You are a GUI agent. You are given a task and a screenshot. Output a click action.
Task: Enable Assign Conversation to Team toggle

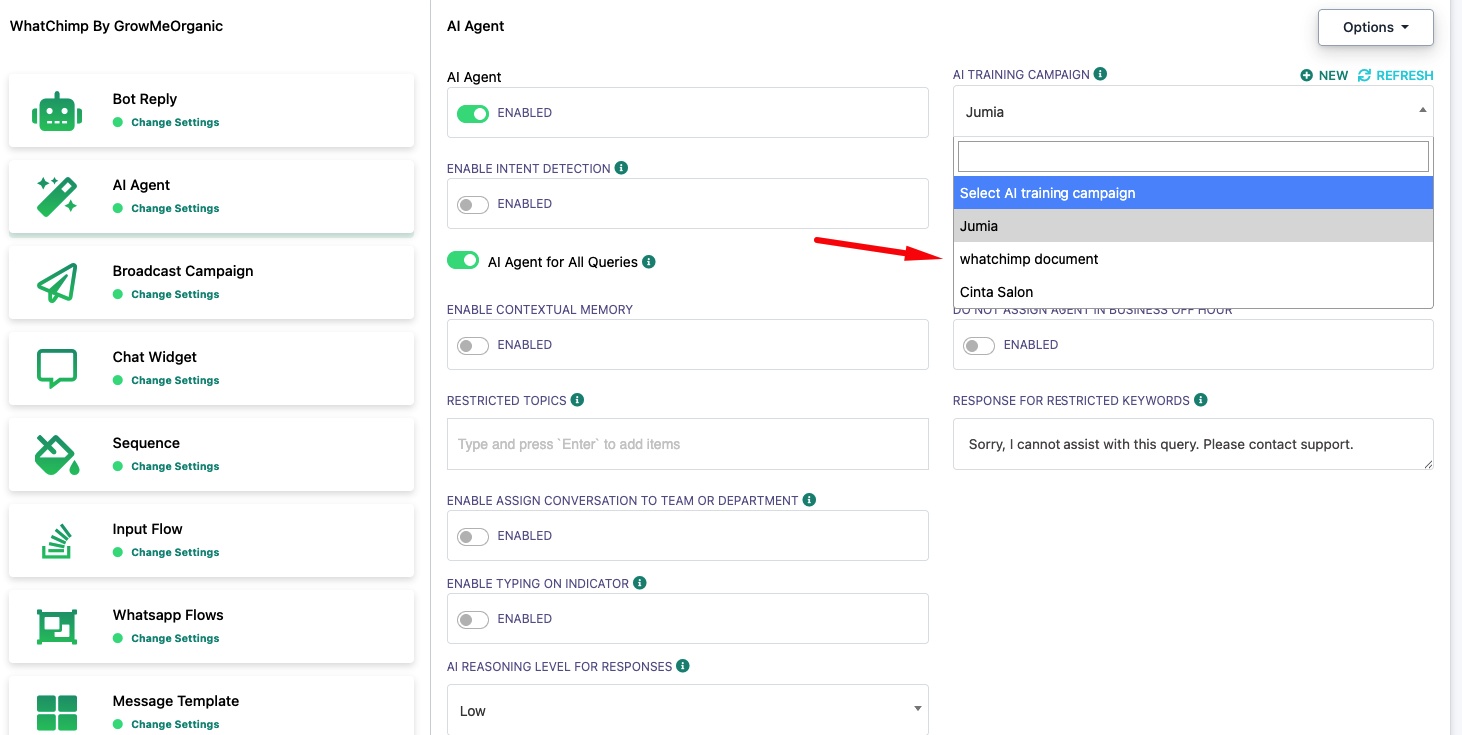[473, 536]
